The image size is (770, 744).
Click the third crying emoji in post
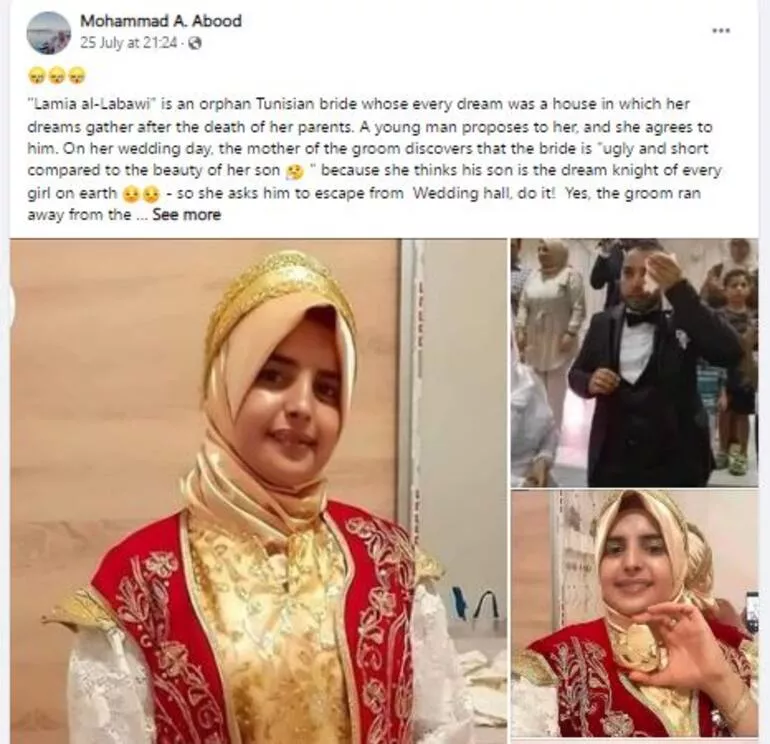tap(78, 76)
